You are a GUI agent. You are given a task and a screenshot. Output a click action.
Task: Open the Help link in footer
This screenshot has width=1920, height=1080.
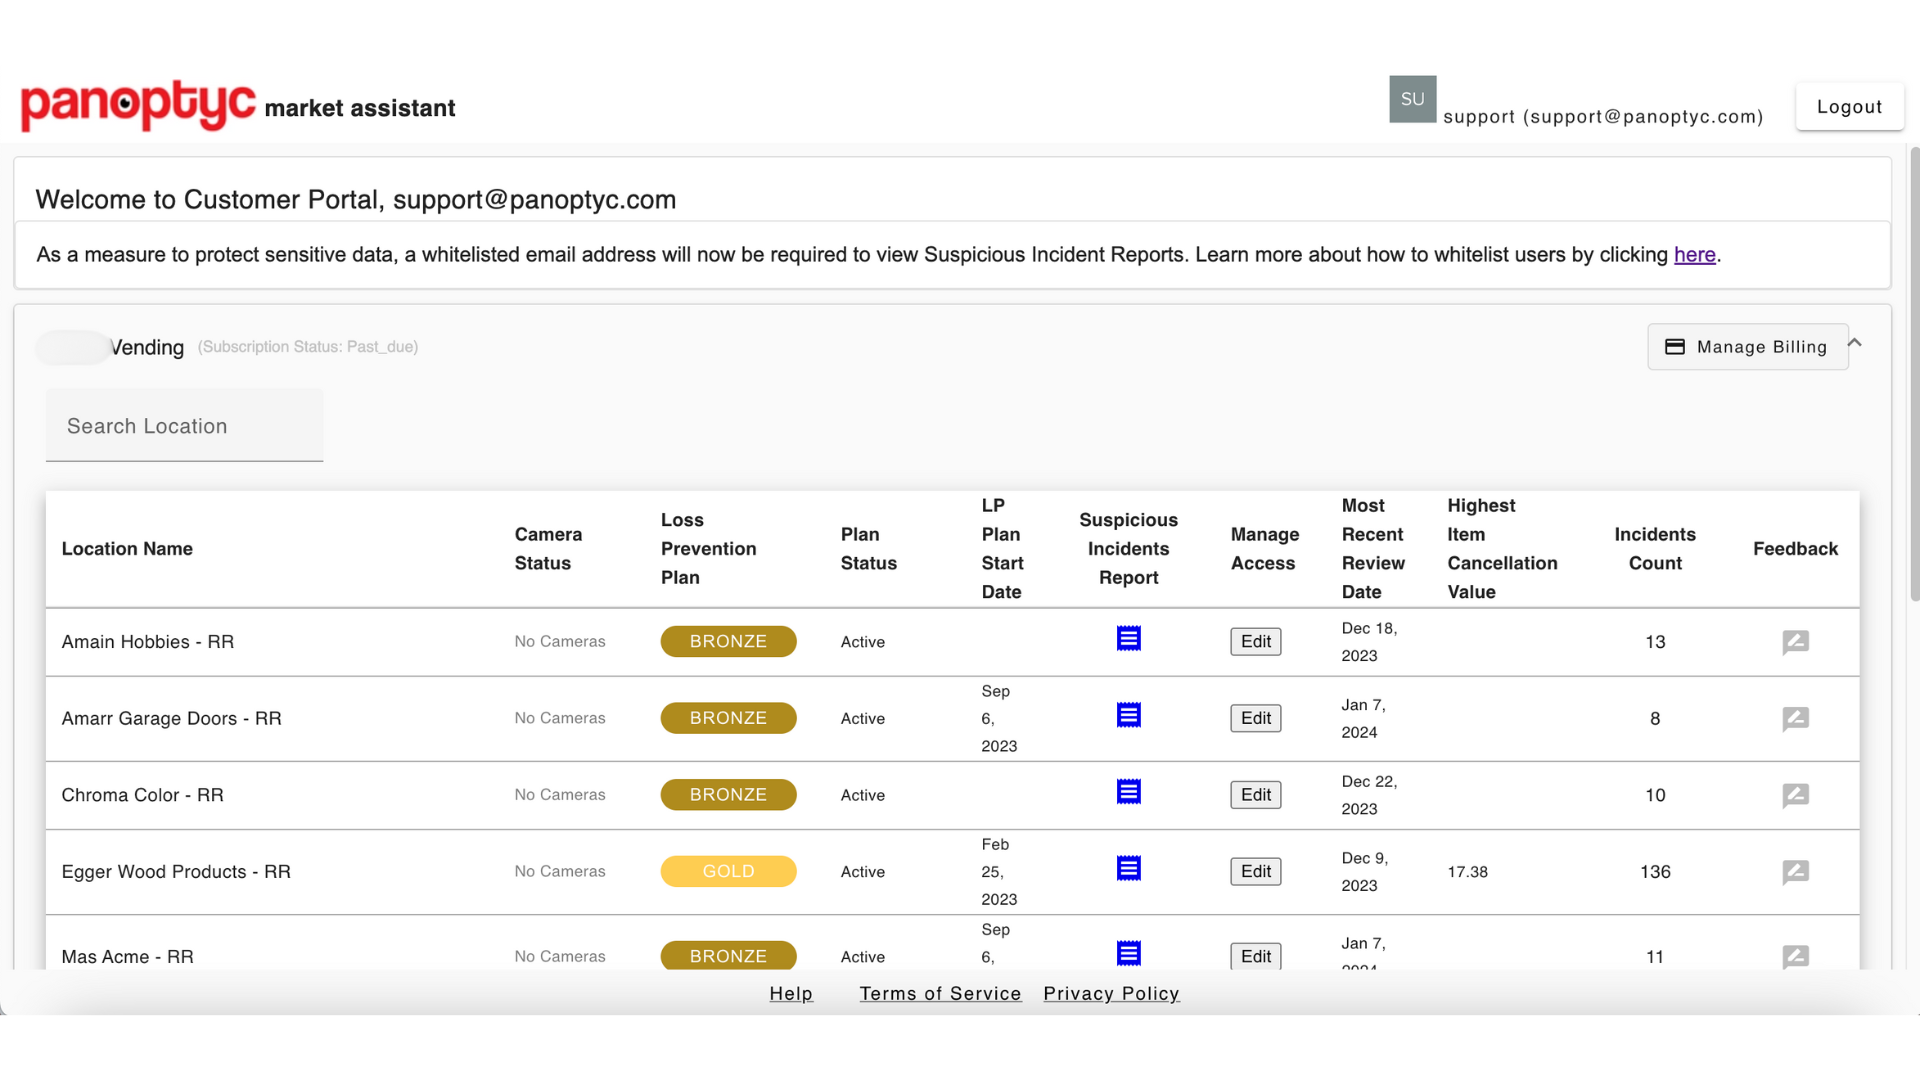click(x=791, y=994)
